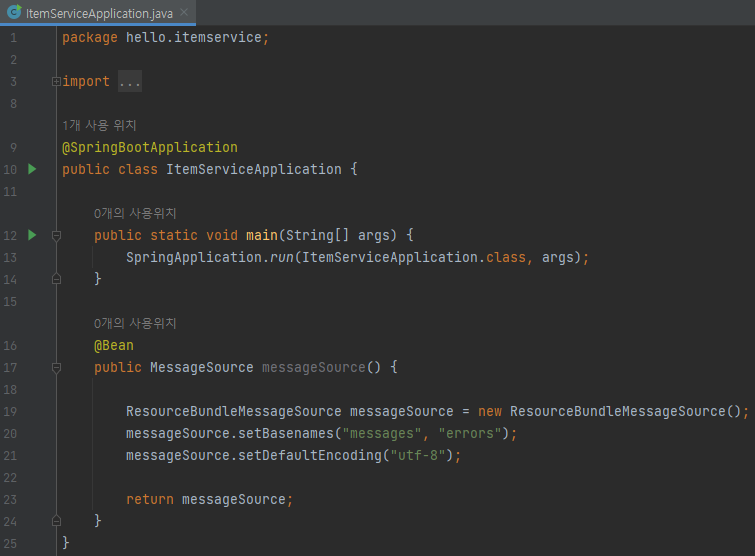Click the "messages" string literal

click(x=382, y=433)
